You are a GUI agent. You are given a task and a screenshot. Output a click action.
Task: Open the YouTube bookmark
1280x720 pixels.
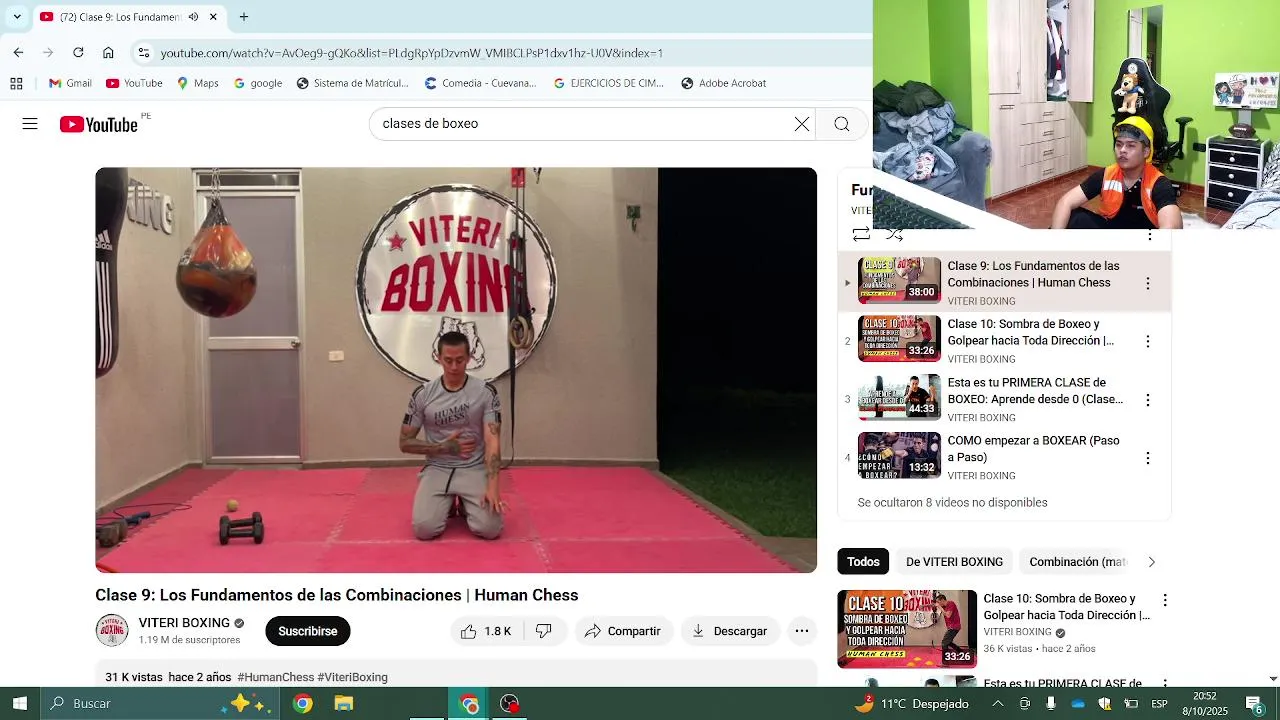pos(134,83)
